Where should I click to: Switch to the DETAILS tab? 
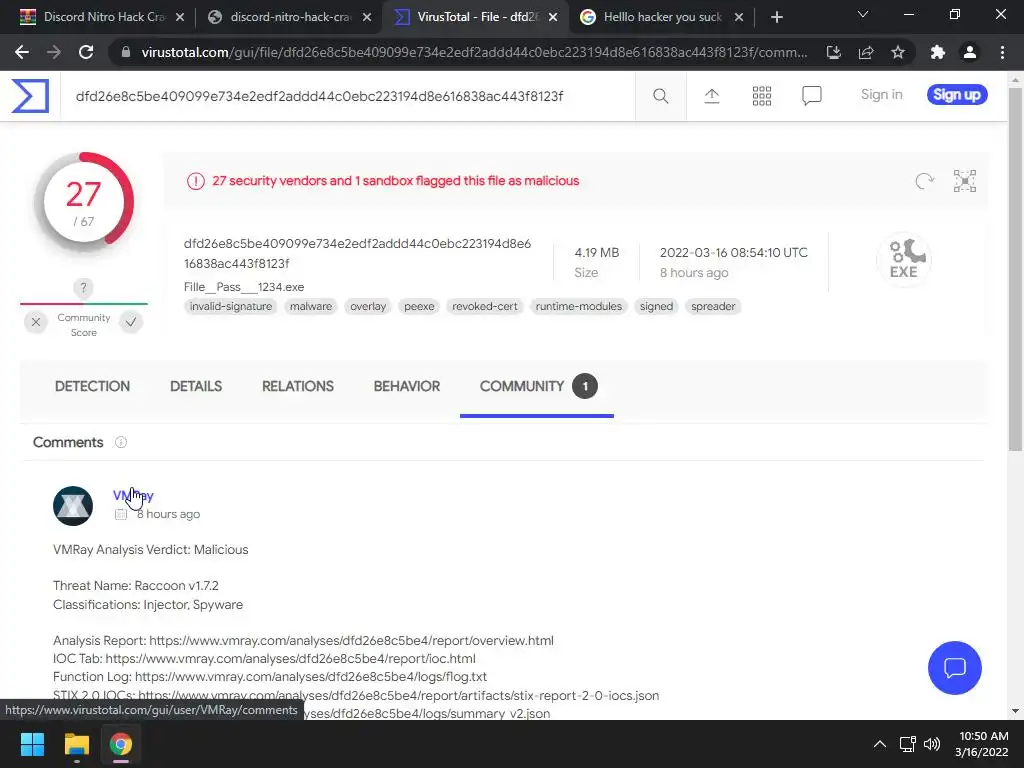coord(196,387)
